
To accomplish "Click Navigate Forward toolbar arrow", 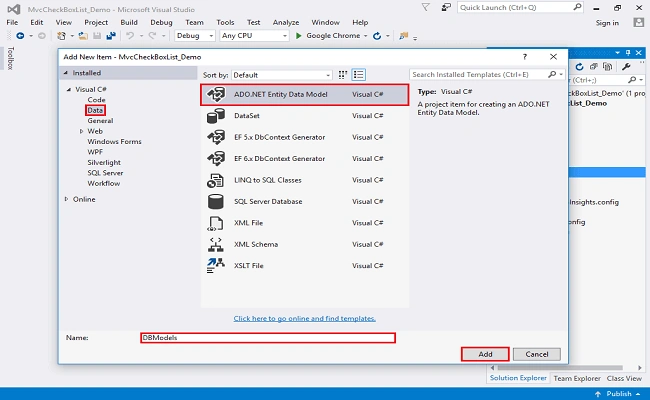I will tap(42, 36).
